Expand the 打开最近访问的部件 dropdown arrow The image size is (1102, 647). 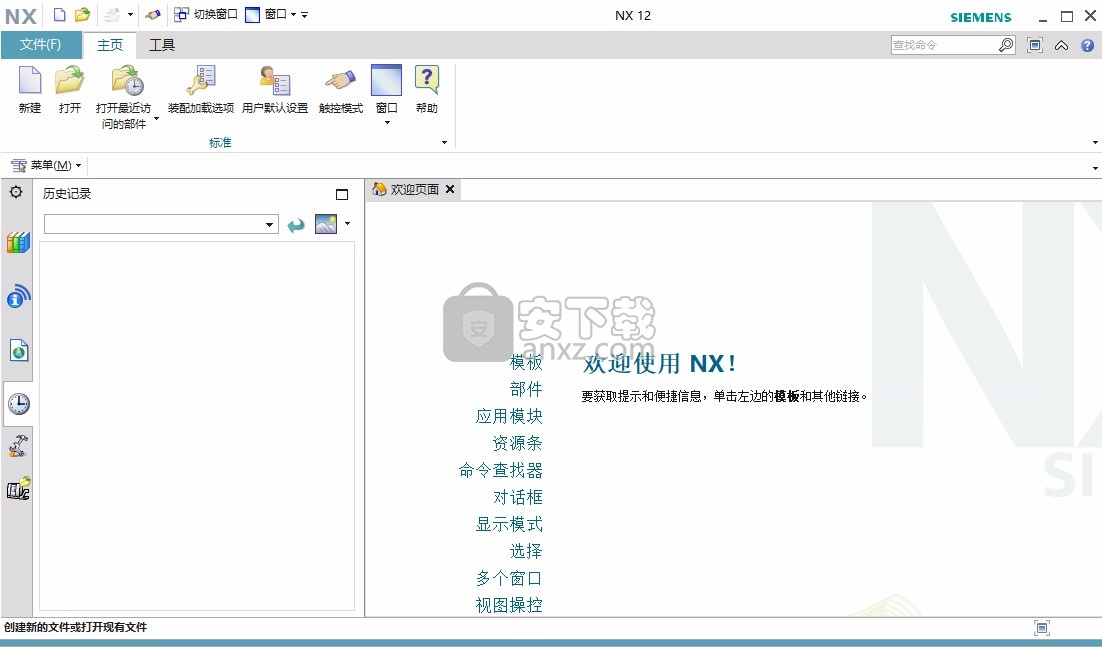(x=156, y=119)
